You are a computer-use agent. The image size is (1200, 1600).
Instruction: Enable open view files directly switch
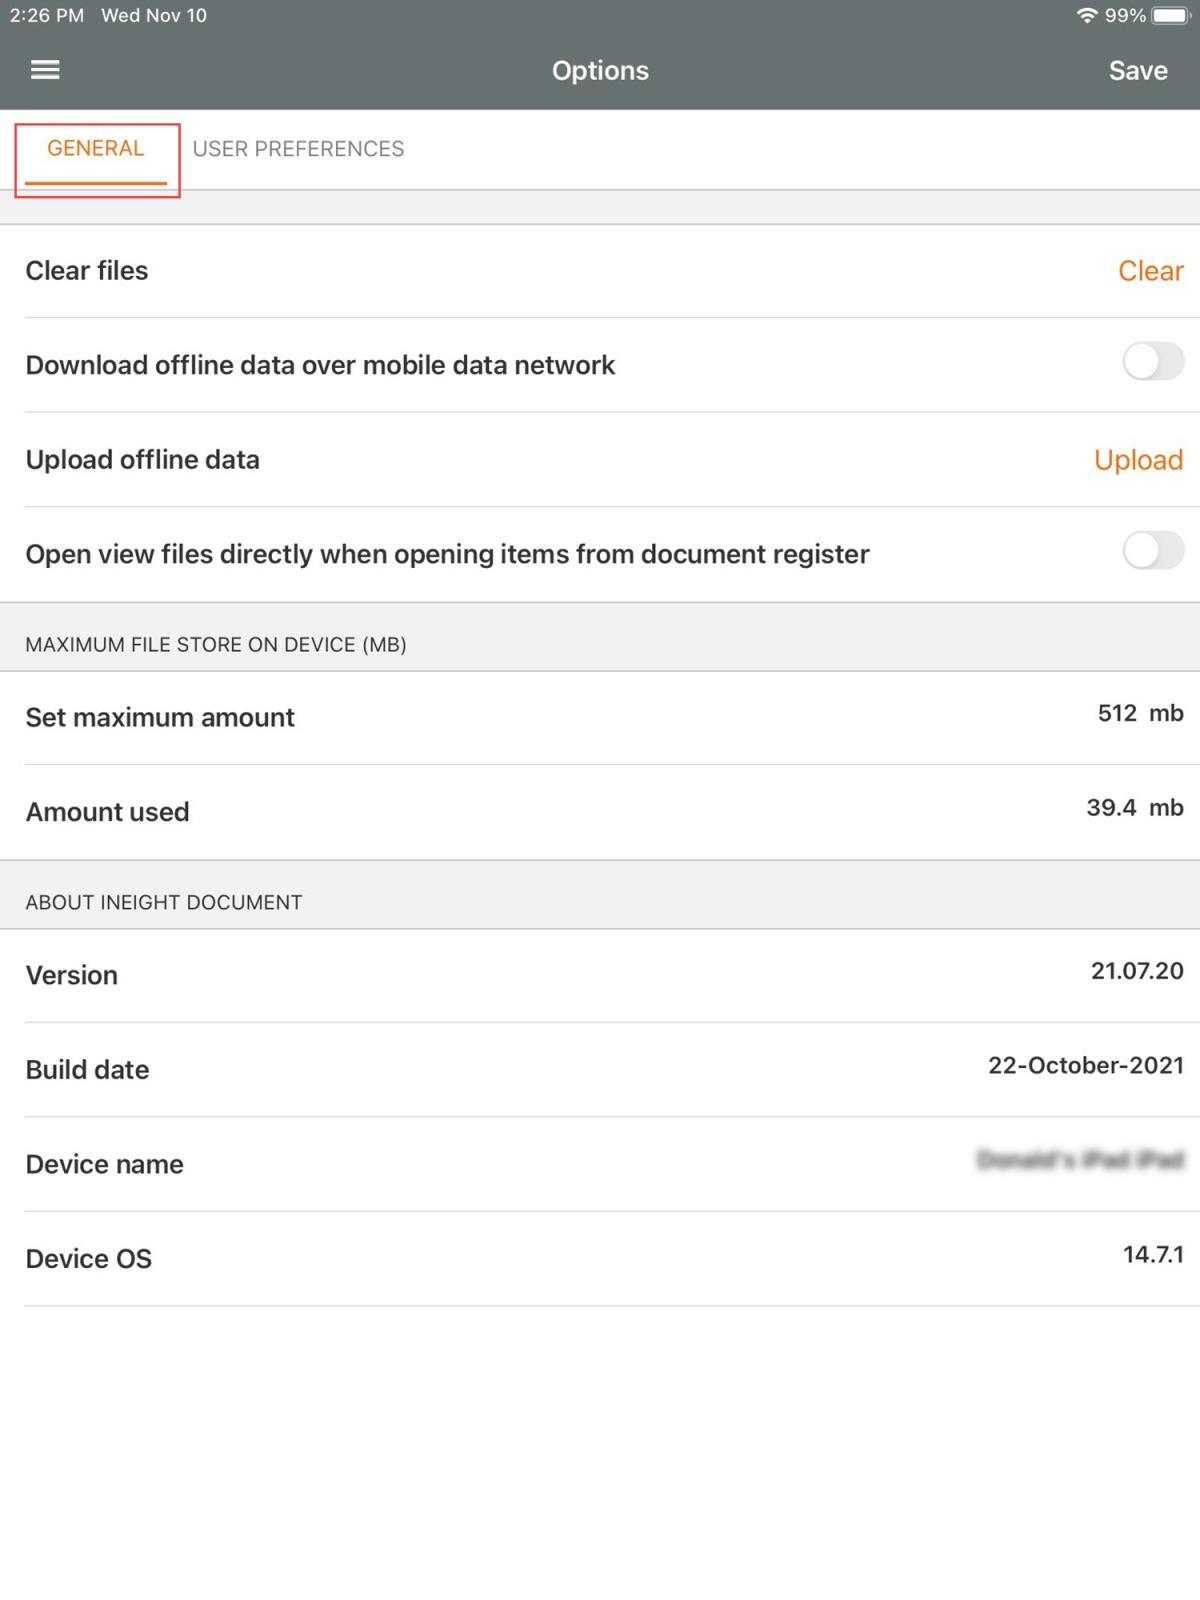[x=1153, y=551]
